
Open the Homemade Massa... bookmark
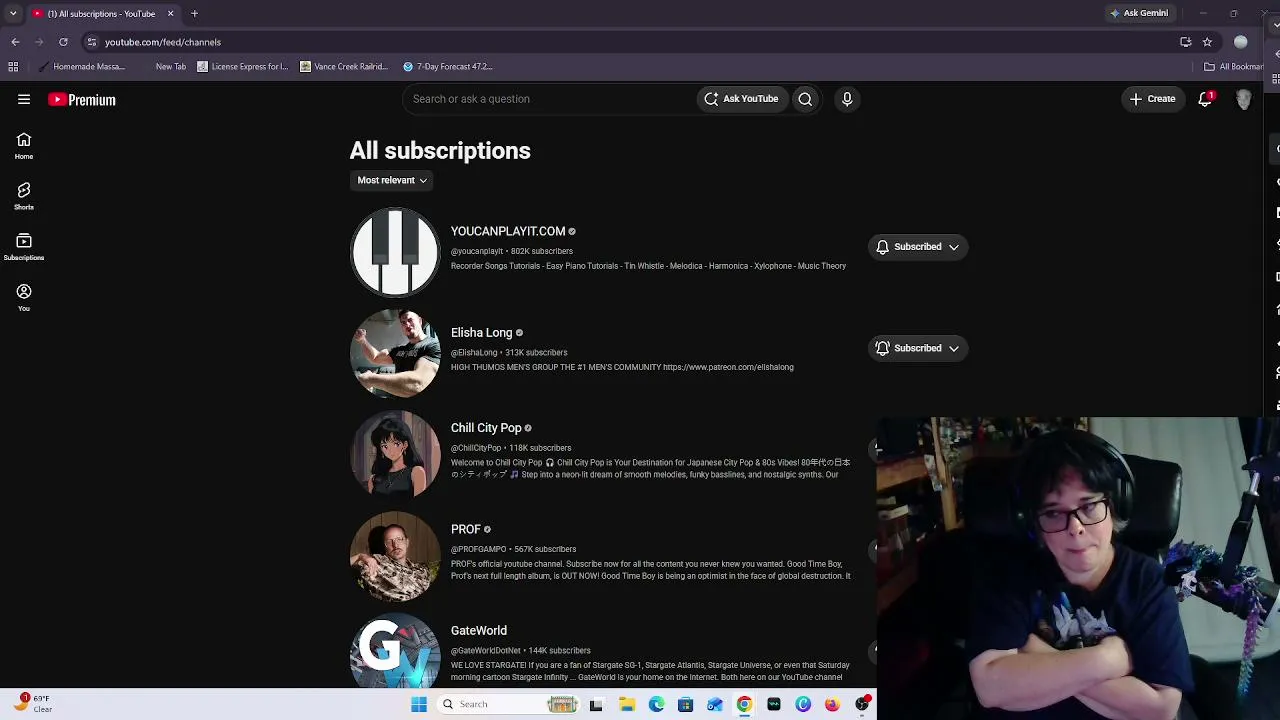coord(82,67)
